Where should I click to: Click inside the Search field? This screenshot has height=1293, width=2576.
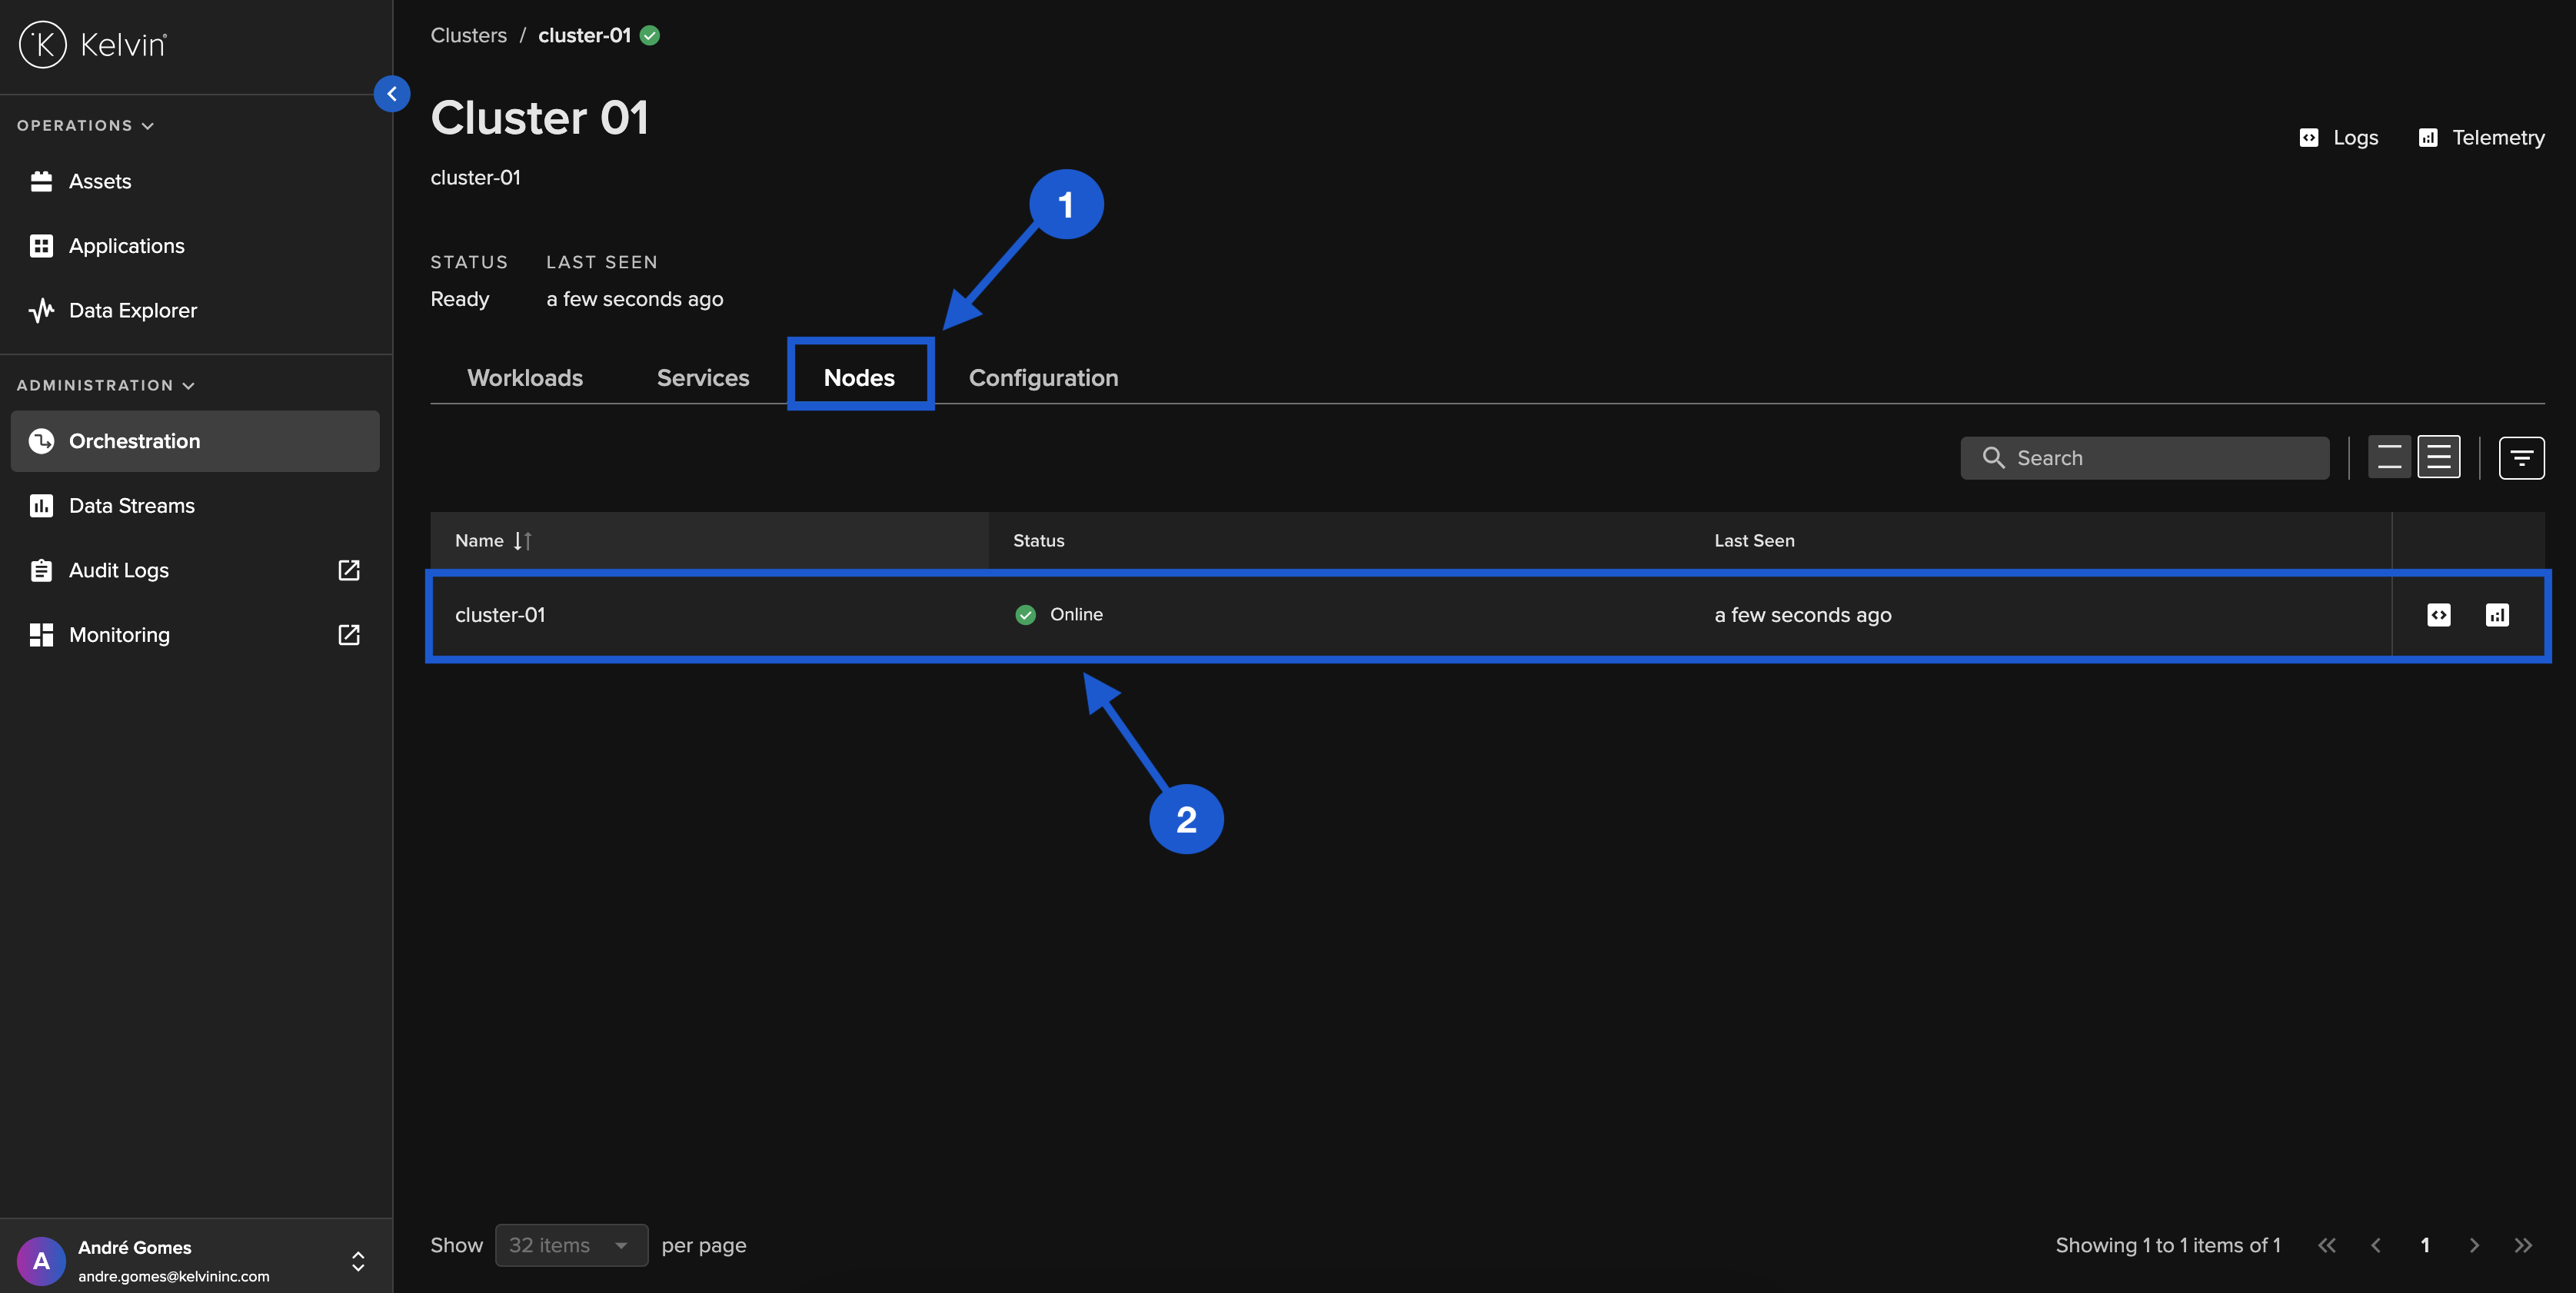[2144, 457]
